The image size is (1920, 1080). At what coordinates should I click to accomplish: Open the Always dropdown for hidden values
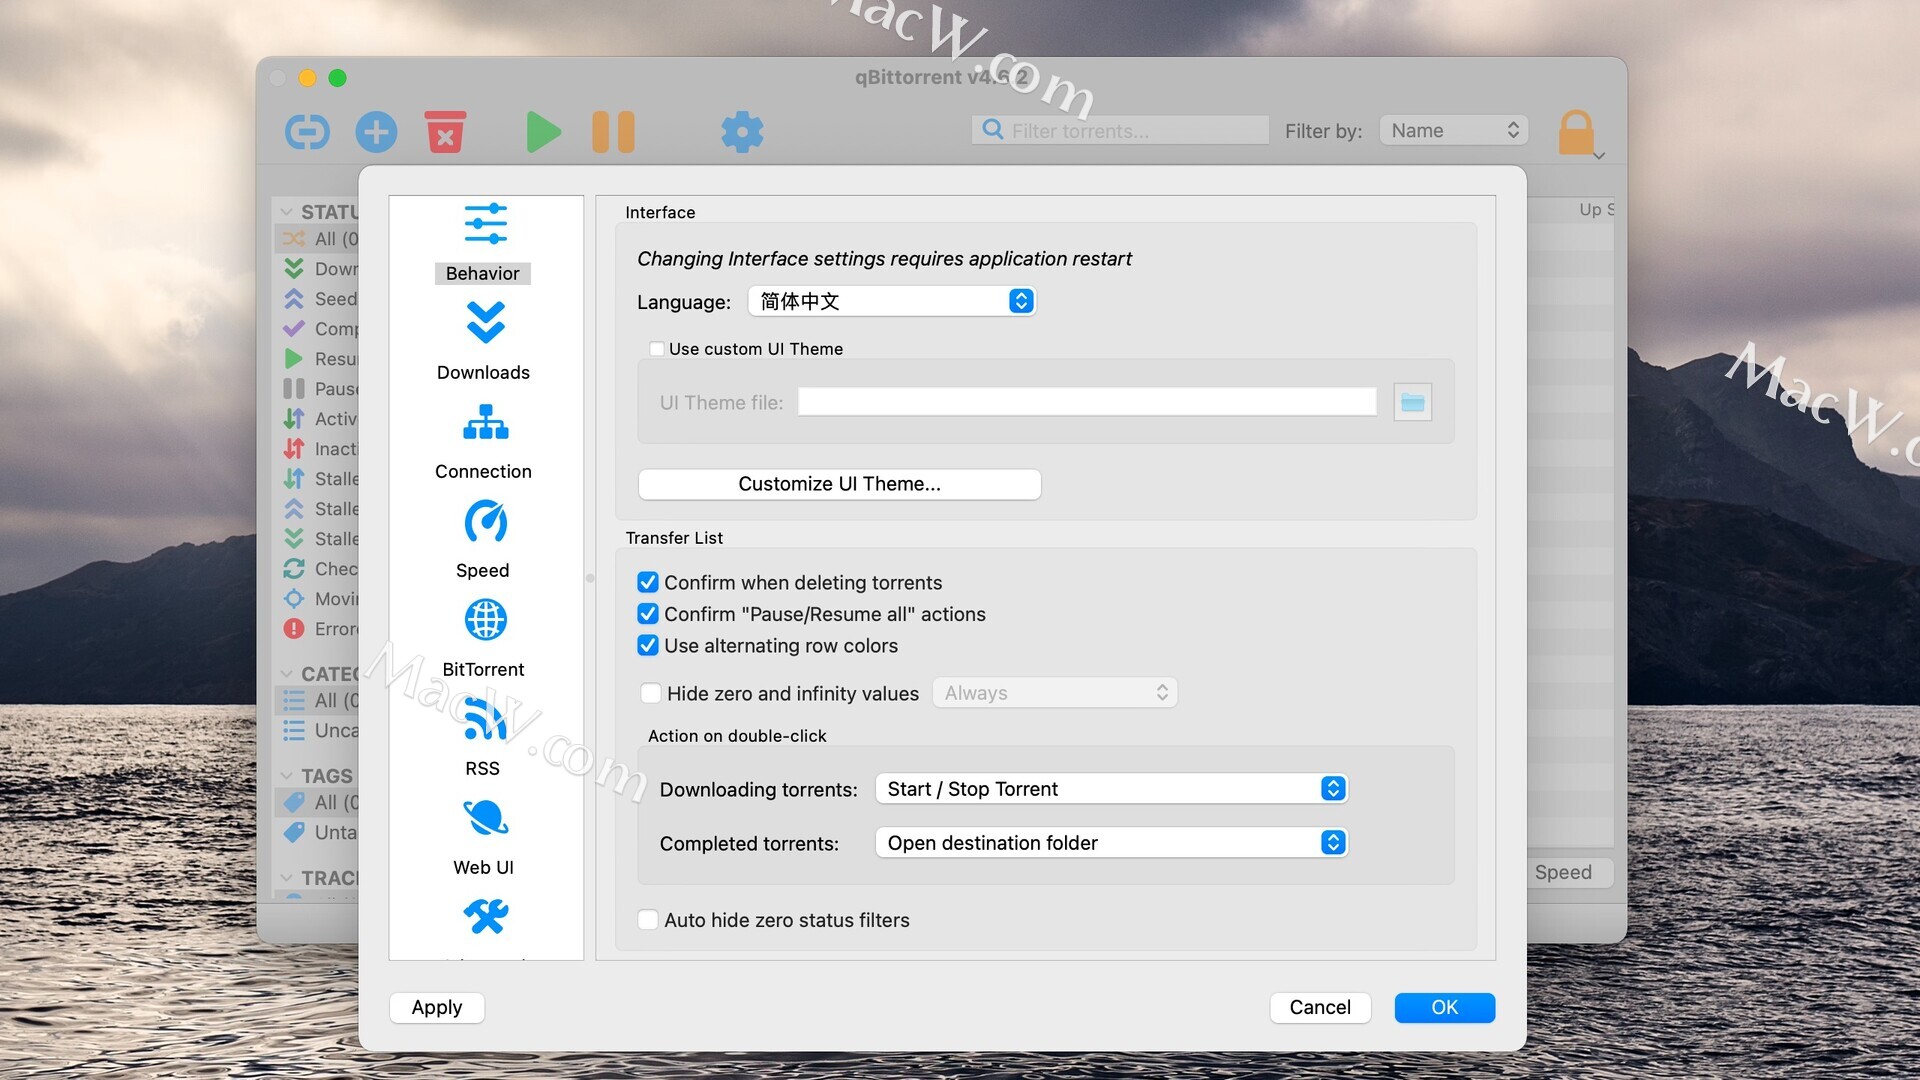point(1055,693)
